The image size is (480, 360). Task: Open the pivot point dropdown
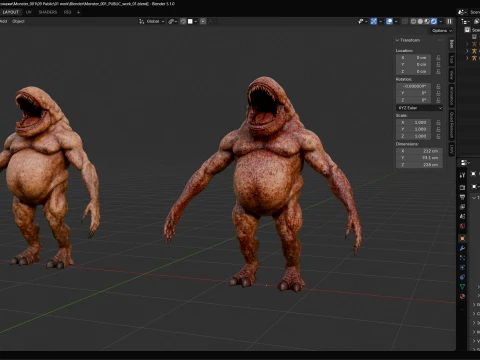click(x=173, y=21)
